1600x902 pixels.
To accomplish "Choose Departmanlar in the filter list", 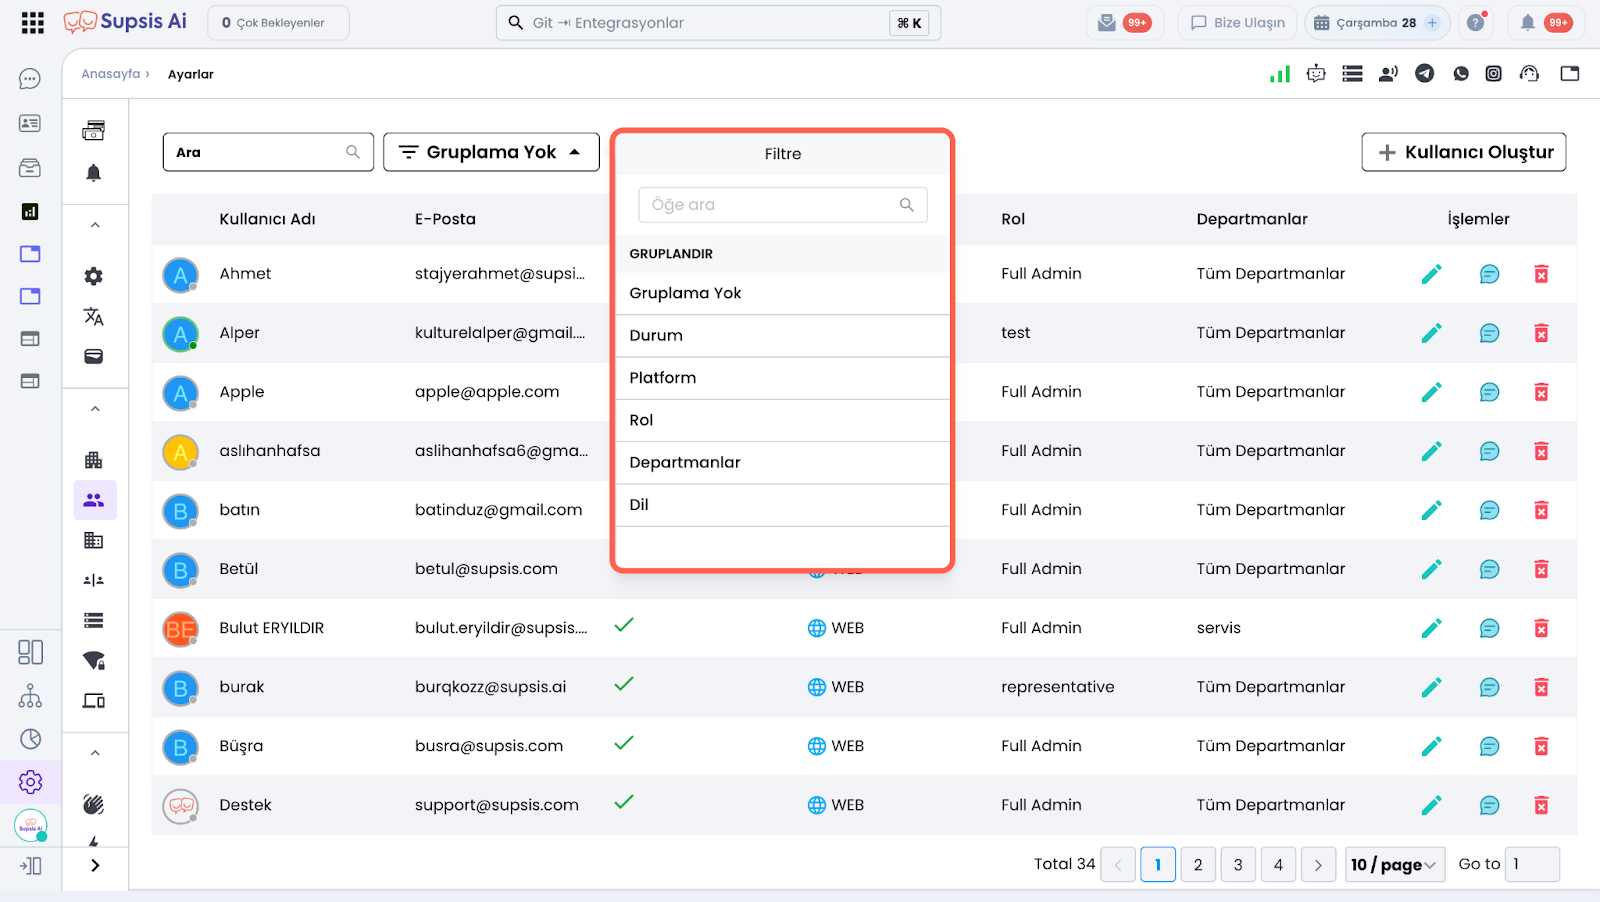I will coord(685,463).
